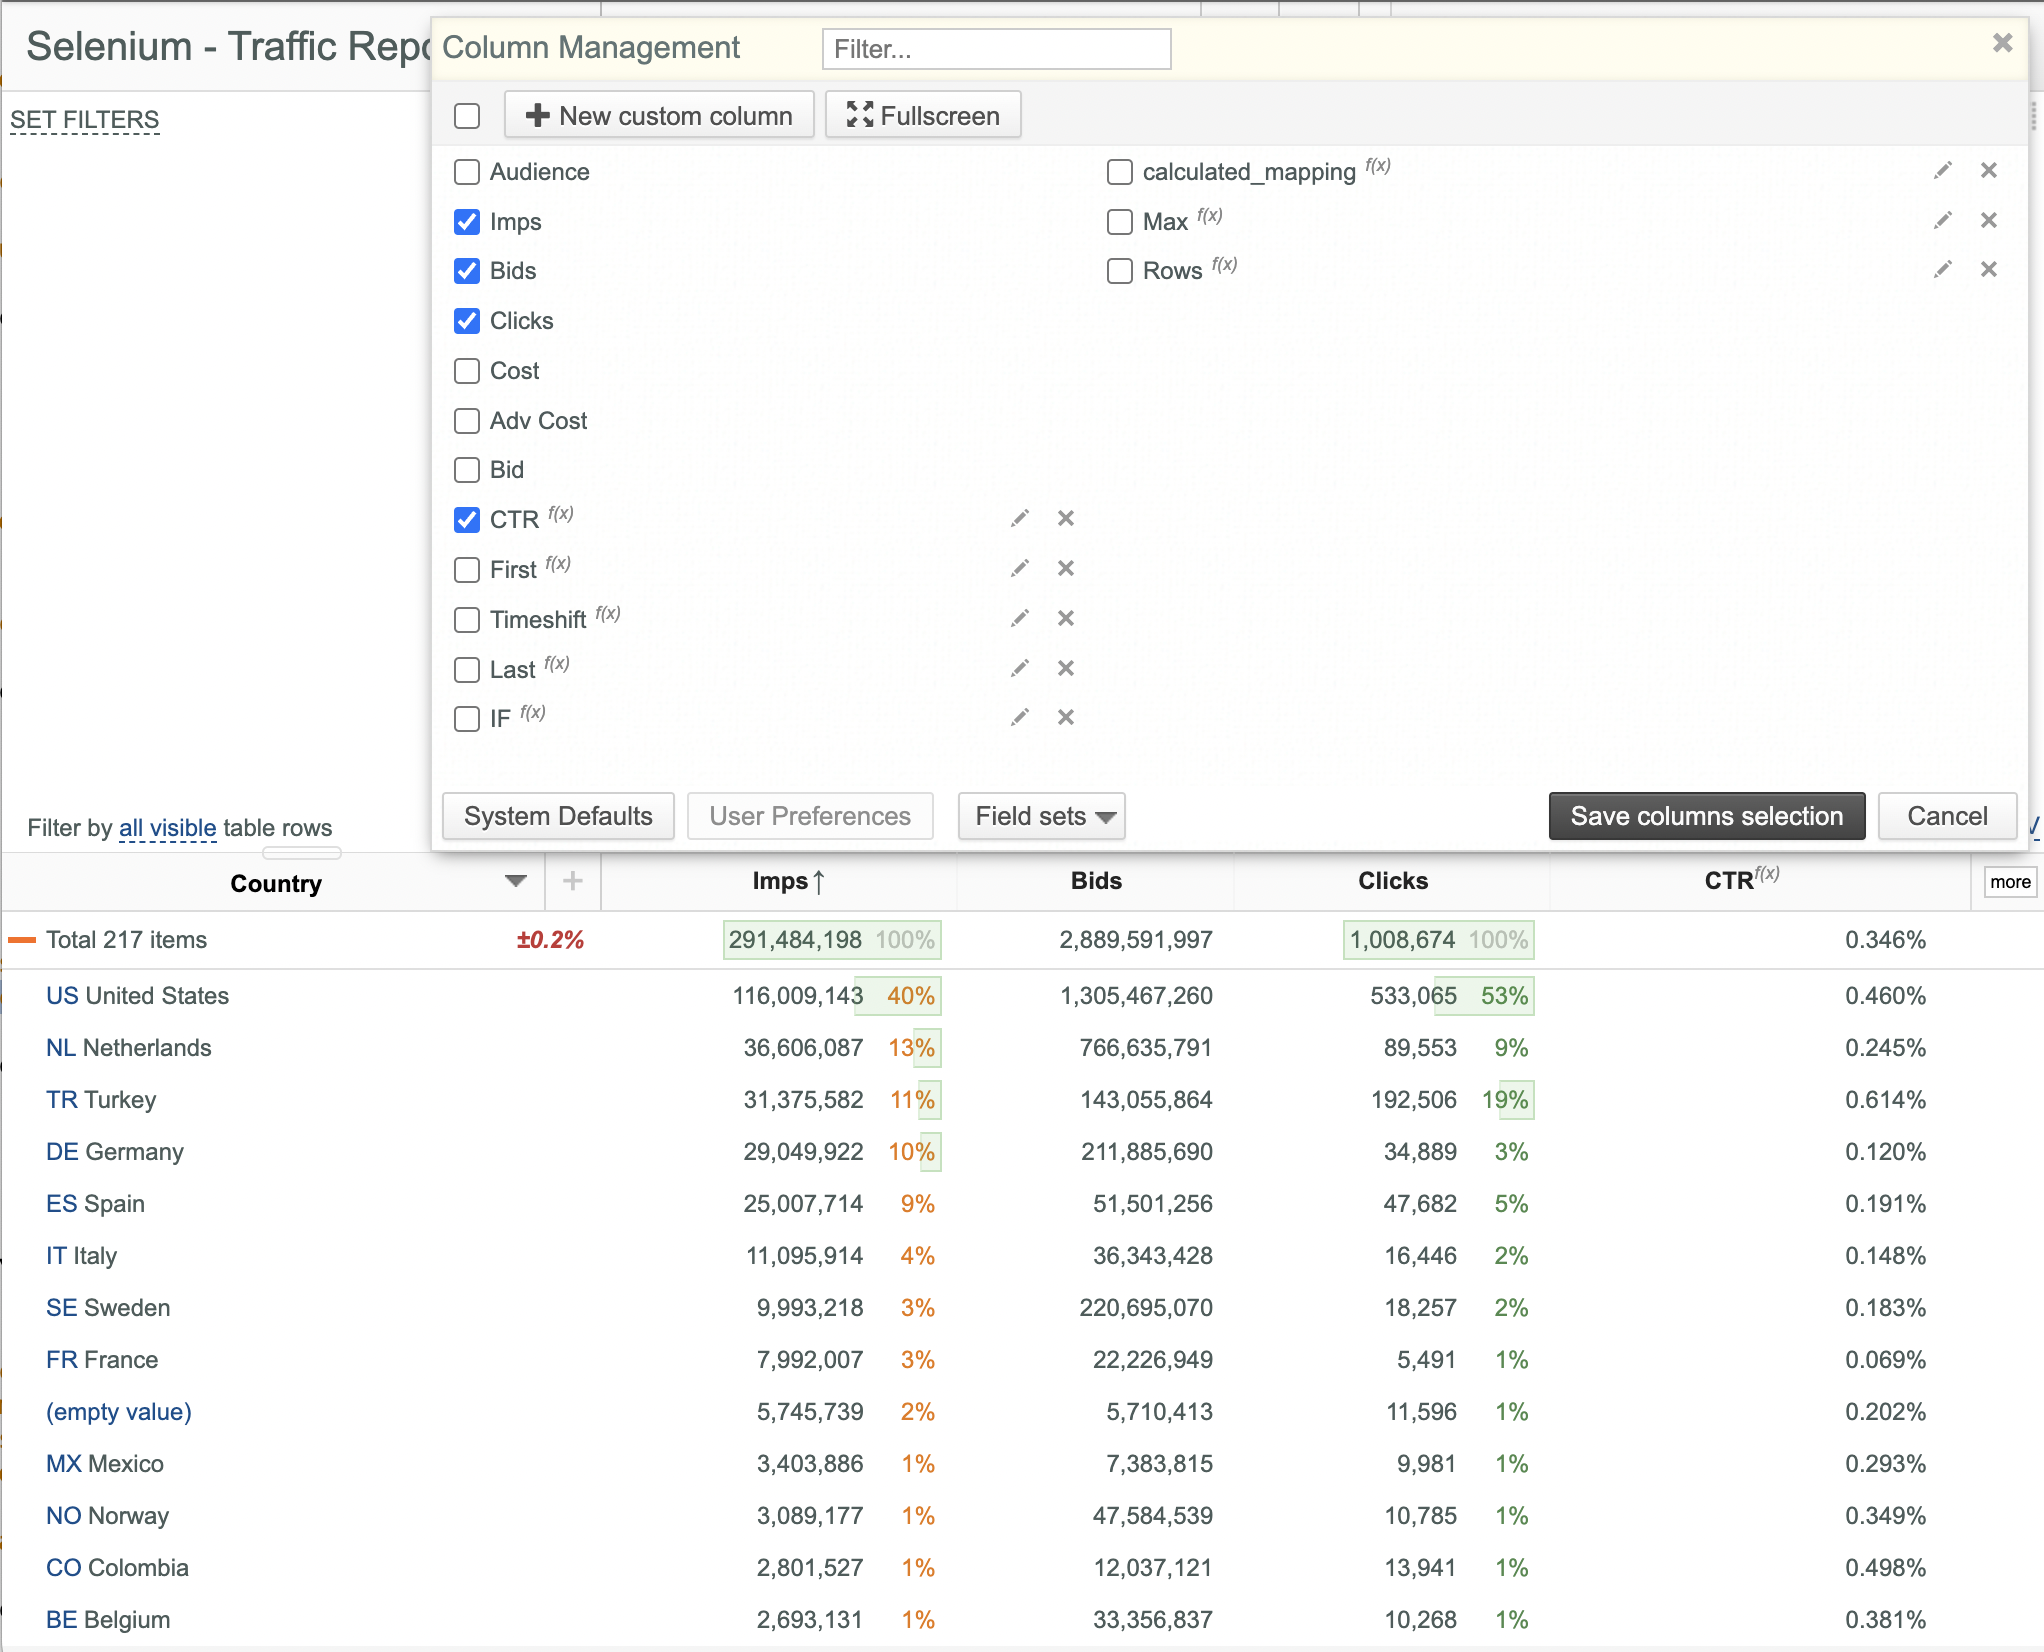The image size is (2044, 1652).
Task: Open the (empty value) row
Action: (119, 1412)
